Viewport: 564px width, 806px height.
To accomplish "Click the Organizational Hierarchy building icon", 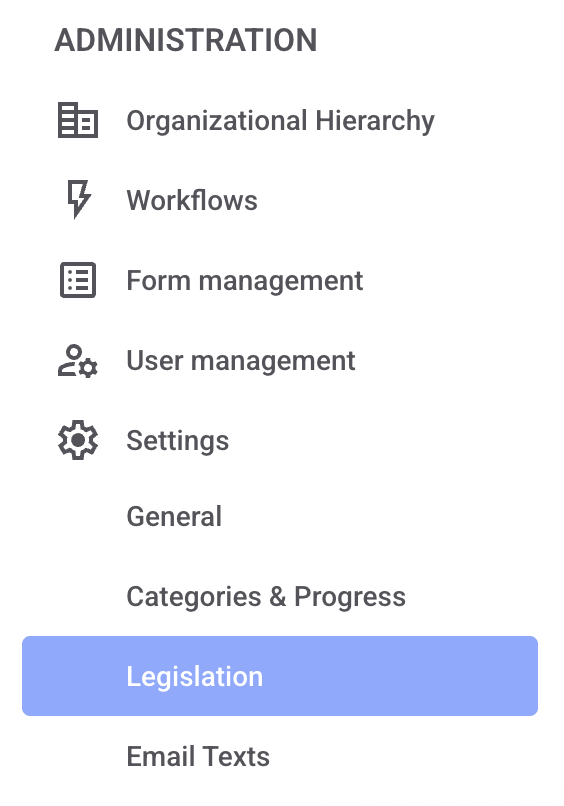I will click(x=78, y=120).
